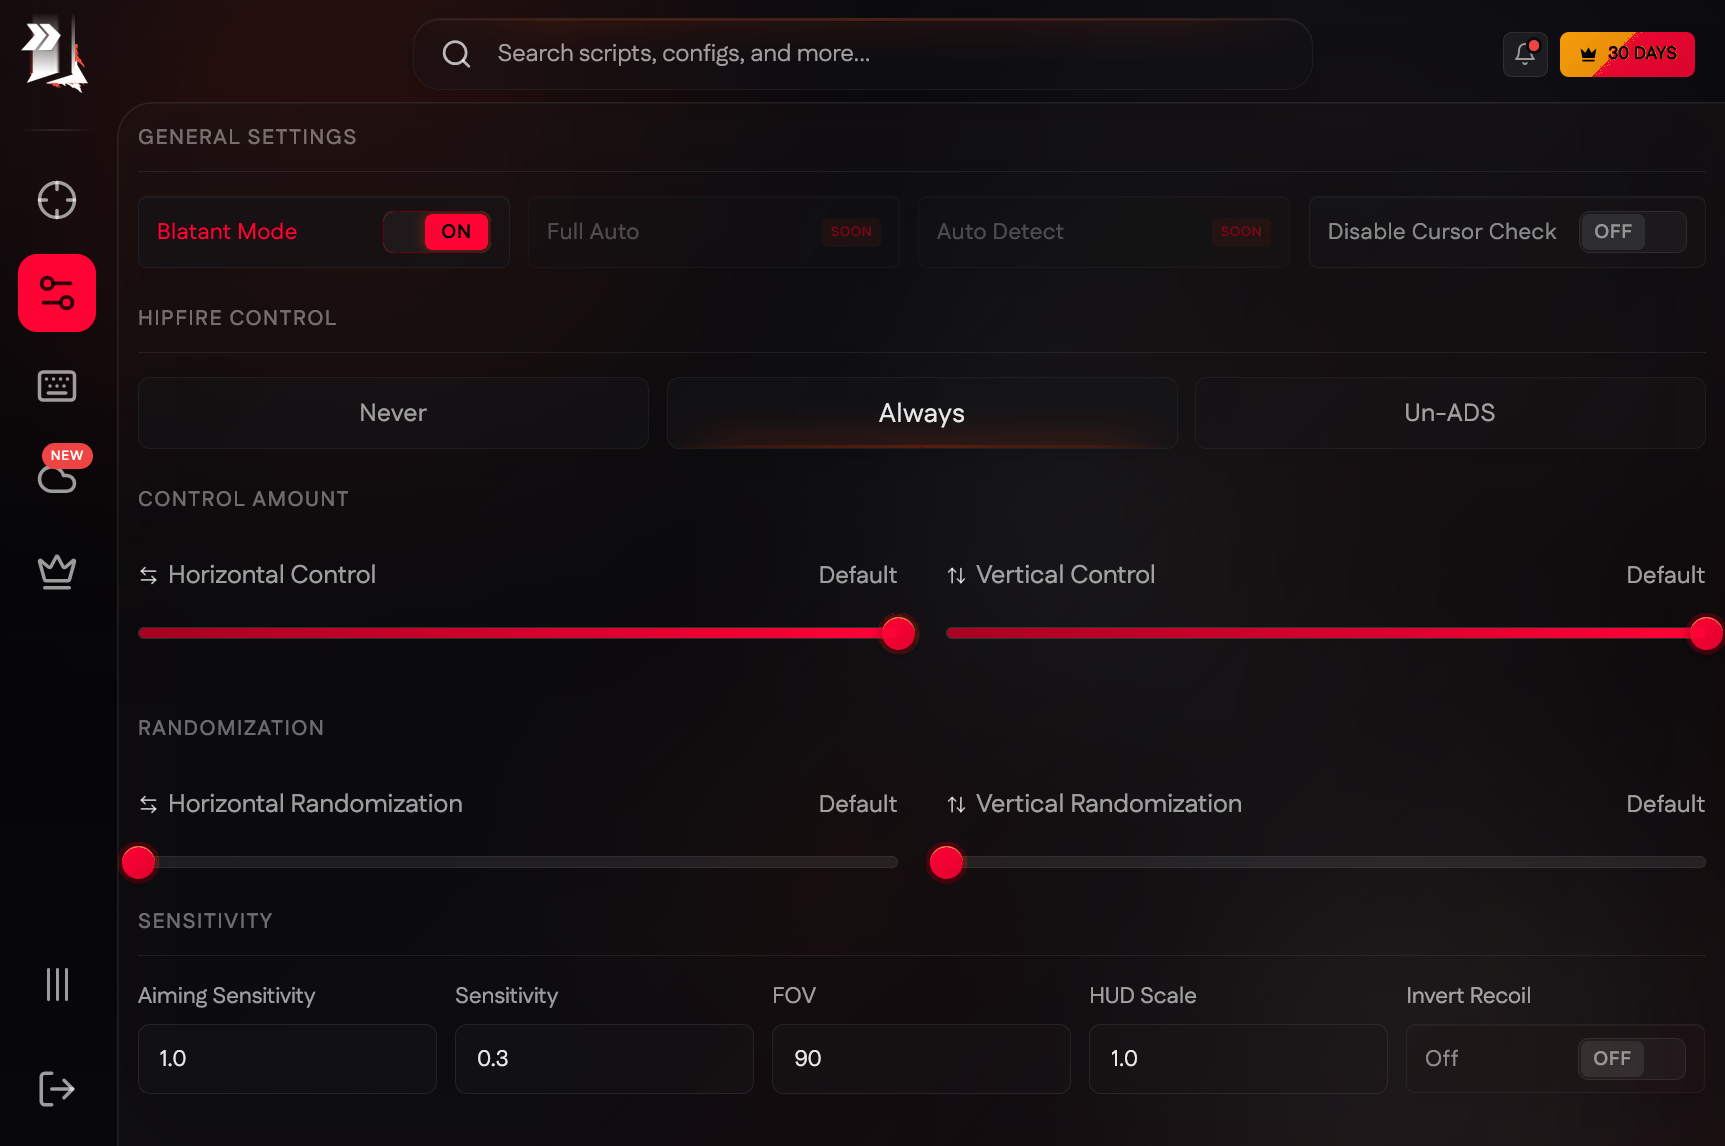Open the notifications bell
Viewport: 1725px width, 1146px height.
point(1525,54)
